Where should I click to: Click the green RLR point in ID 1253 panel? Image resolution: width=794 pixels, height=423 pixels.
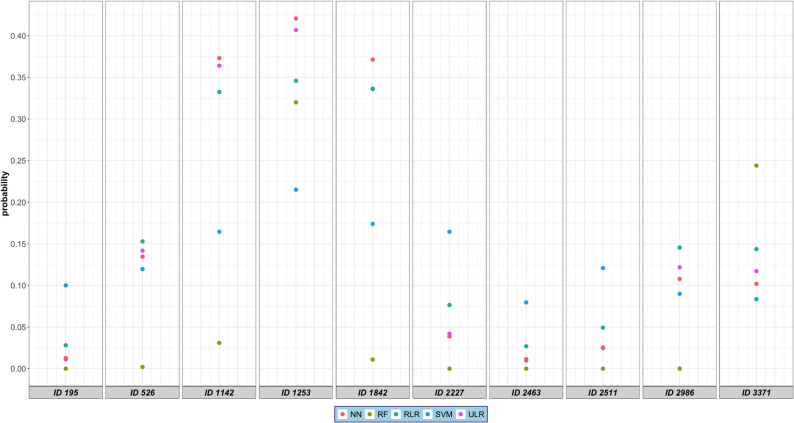[x=296, y=81]
